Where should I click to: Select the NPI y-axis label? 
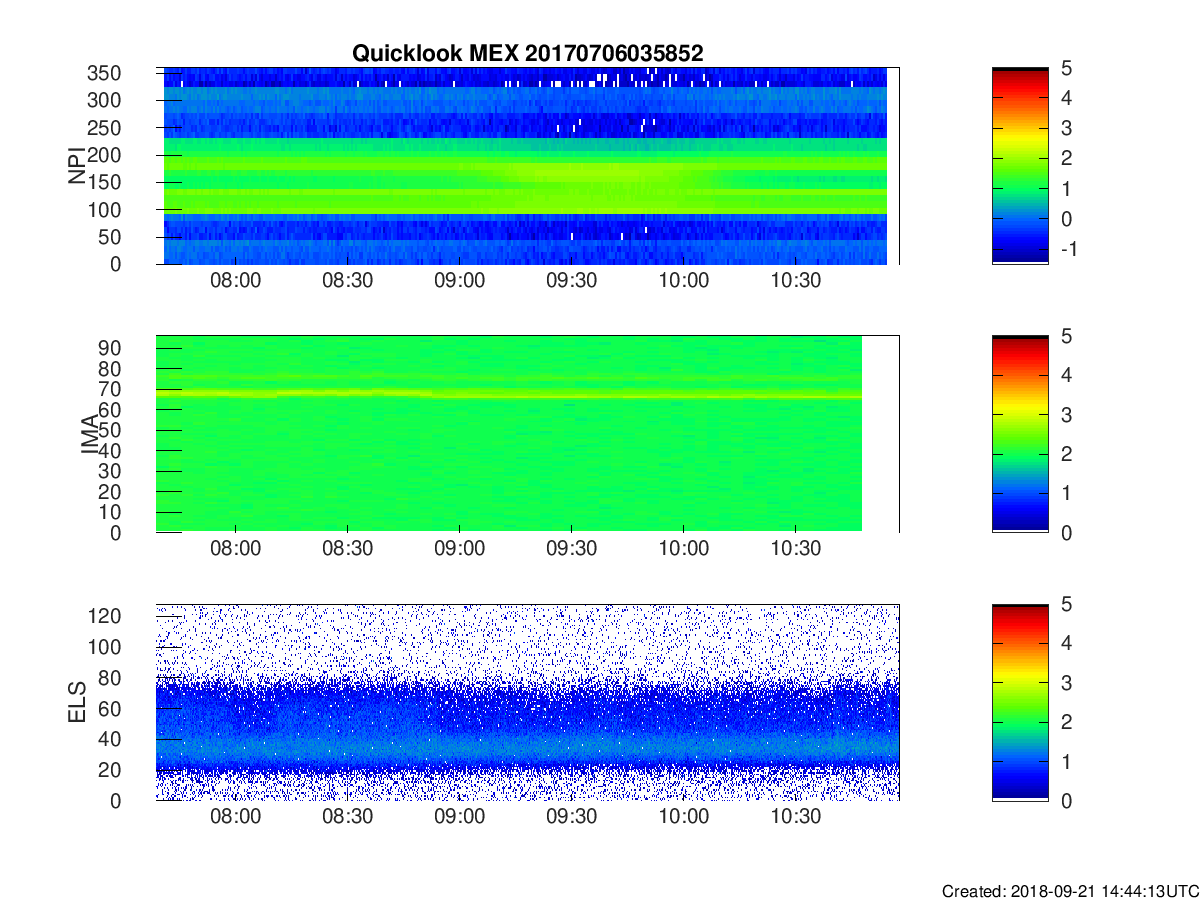pyautogui.click(x=77, y=166)
